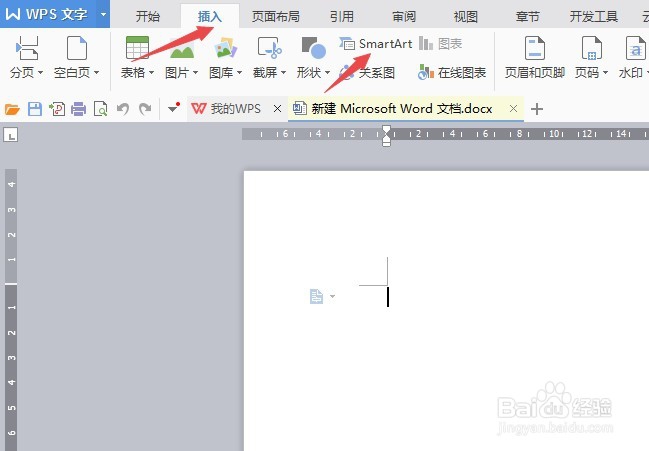Click the vertical ruler

pyautogui.click(x=11, y=309)
